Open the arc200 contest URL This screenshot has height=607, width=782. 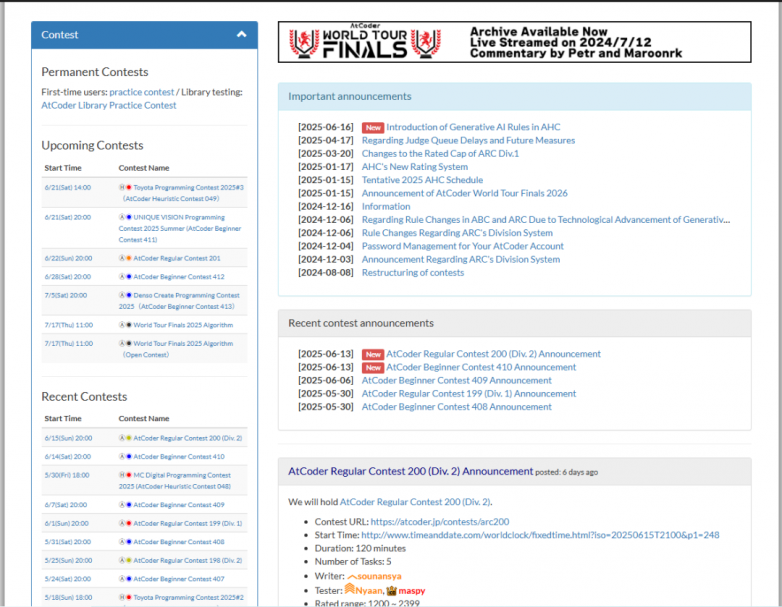[x=439, y=521]
